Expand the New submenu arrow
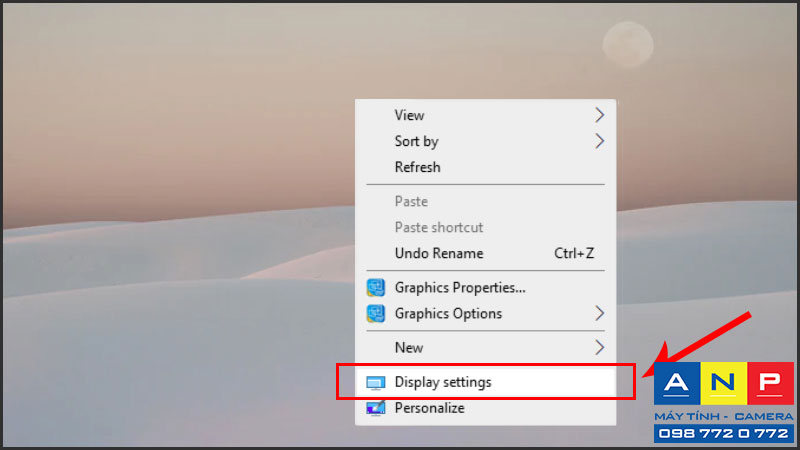 [x=599, y=347]
